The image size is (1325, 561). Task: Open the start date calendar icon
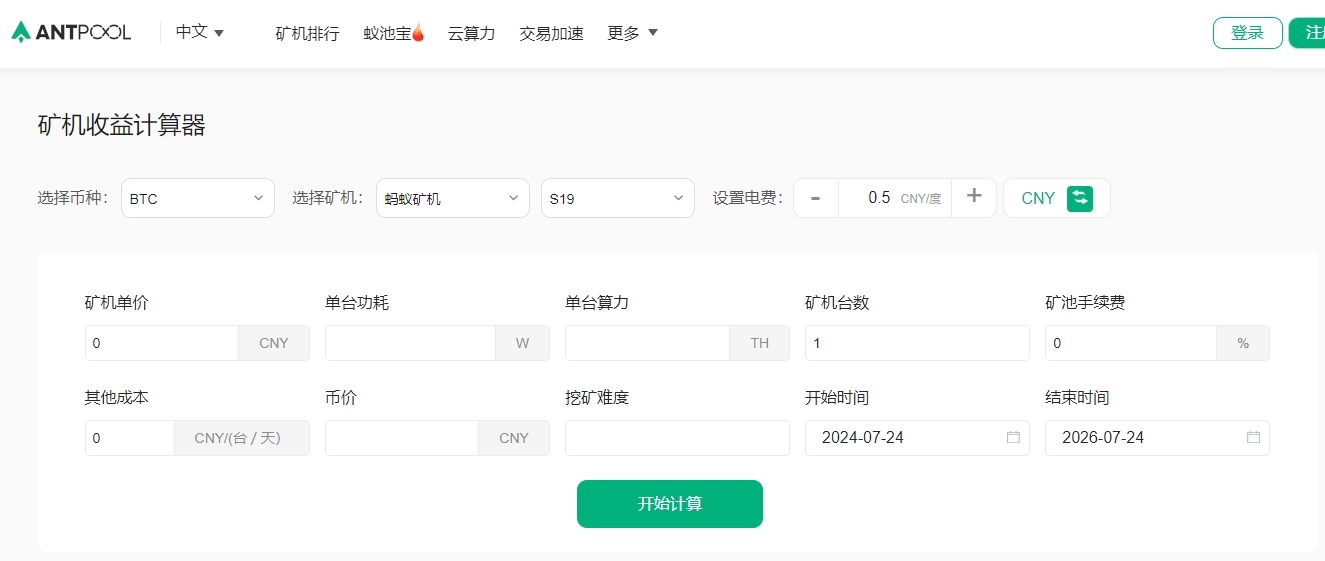pyautogui.click(x=1013, y=437)
